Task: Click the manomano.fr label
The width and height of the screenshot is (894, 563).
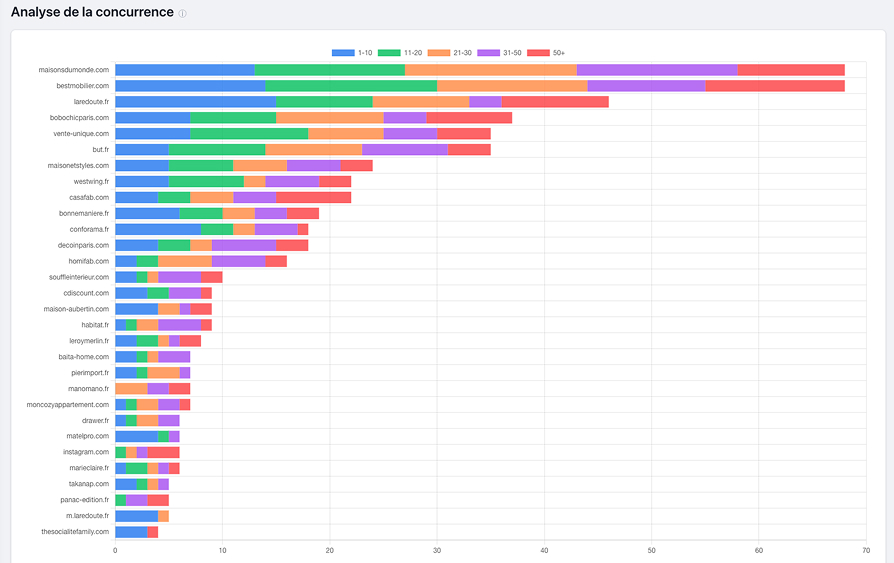Action: (88, 389)
